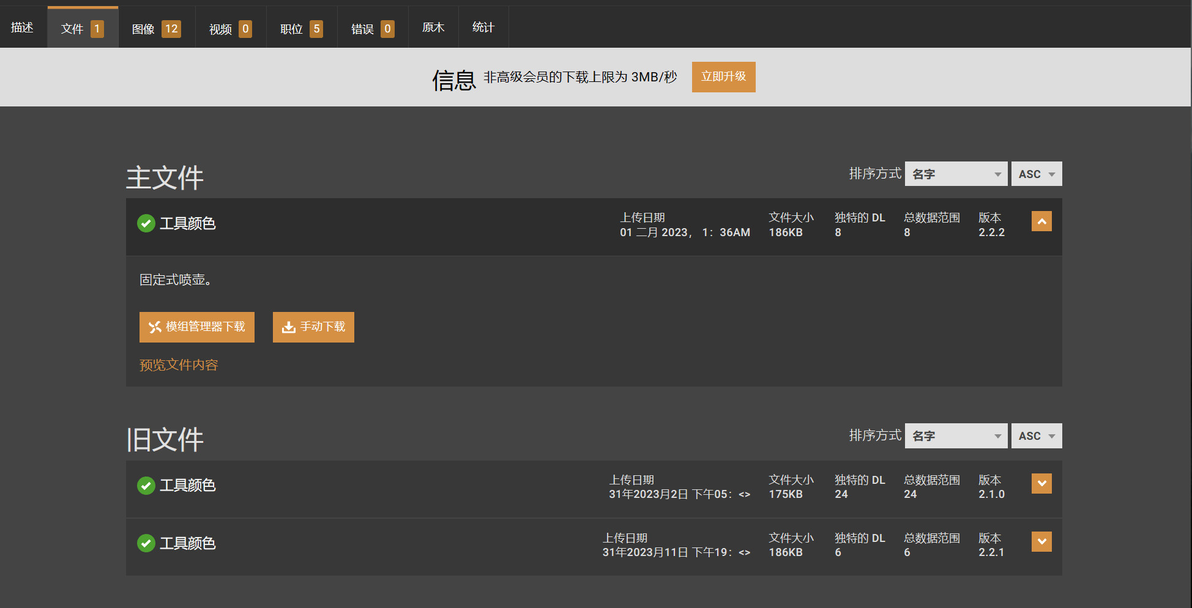
Task: Open the 描述 tab
Action: (x=22, y=27)
